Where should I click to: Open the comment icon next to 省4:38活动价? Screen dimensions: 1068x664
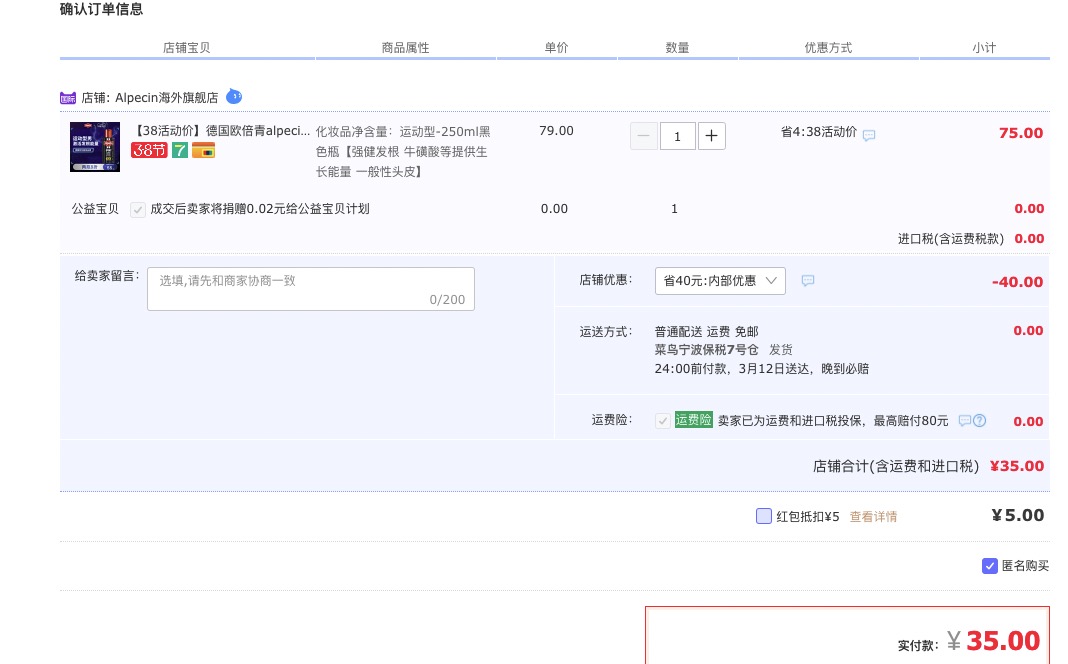pyautogui.click(x=869, y=136)
